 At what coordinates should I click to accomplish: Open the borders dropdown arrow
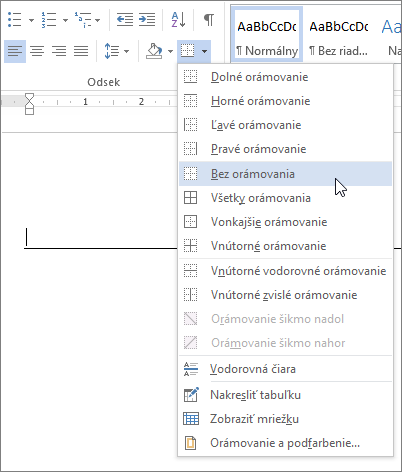click(204, 51)
